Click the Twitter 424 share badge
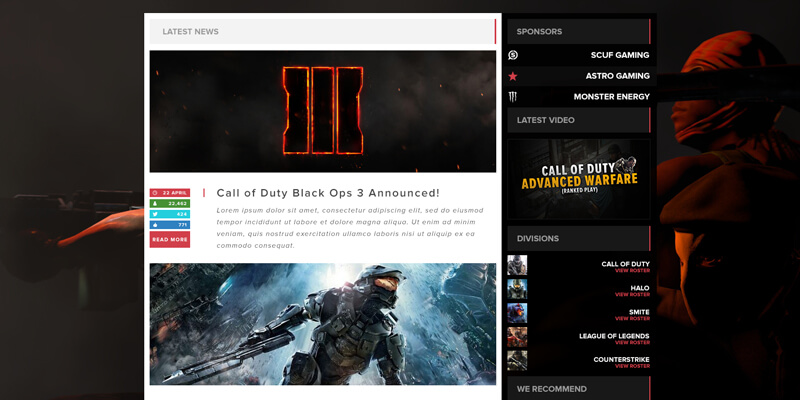The width and height of the screenshot is (800, 400). 170,214
